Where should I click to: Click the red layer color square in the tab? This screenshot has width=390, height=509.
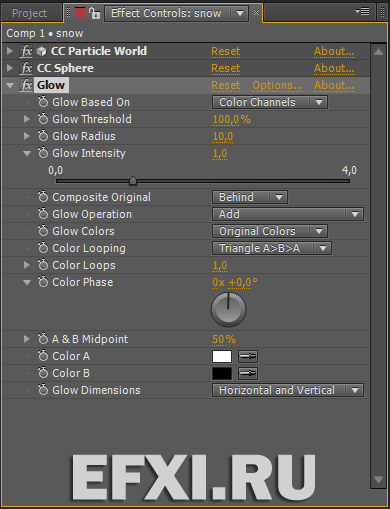pyautogui.click(x=80, y=13)
